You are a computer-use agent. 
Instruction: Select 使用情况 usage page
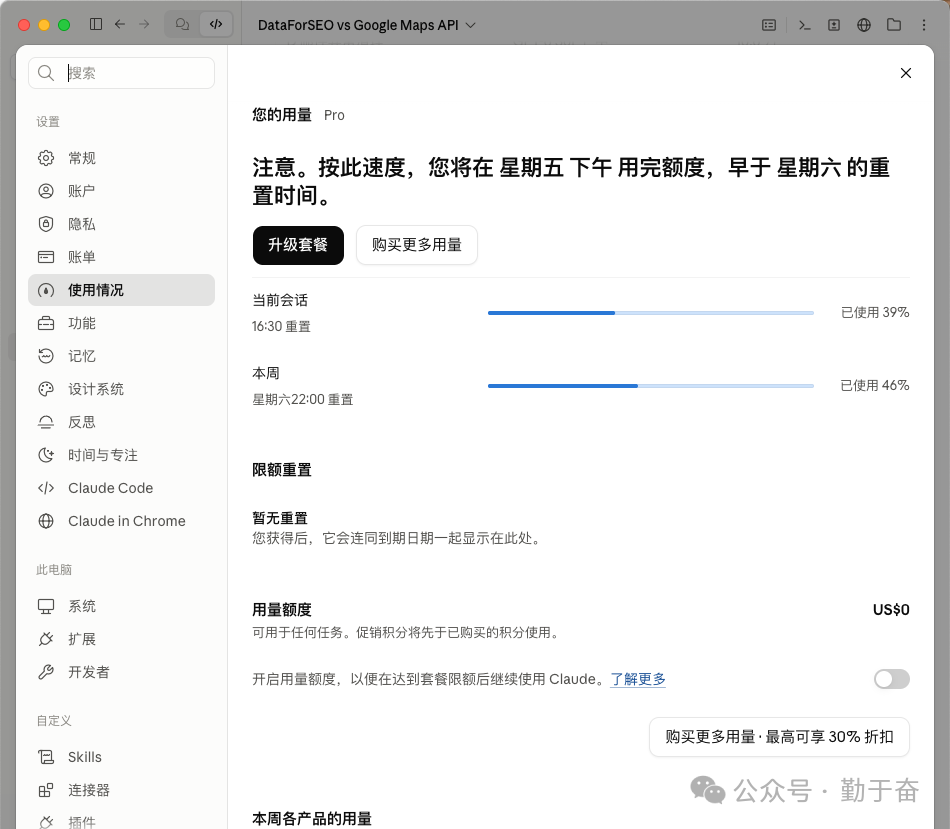pos(121,290)
